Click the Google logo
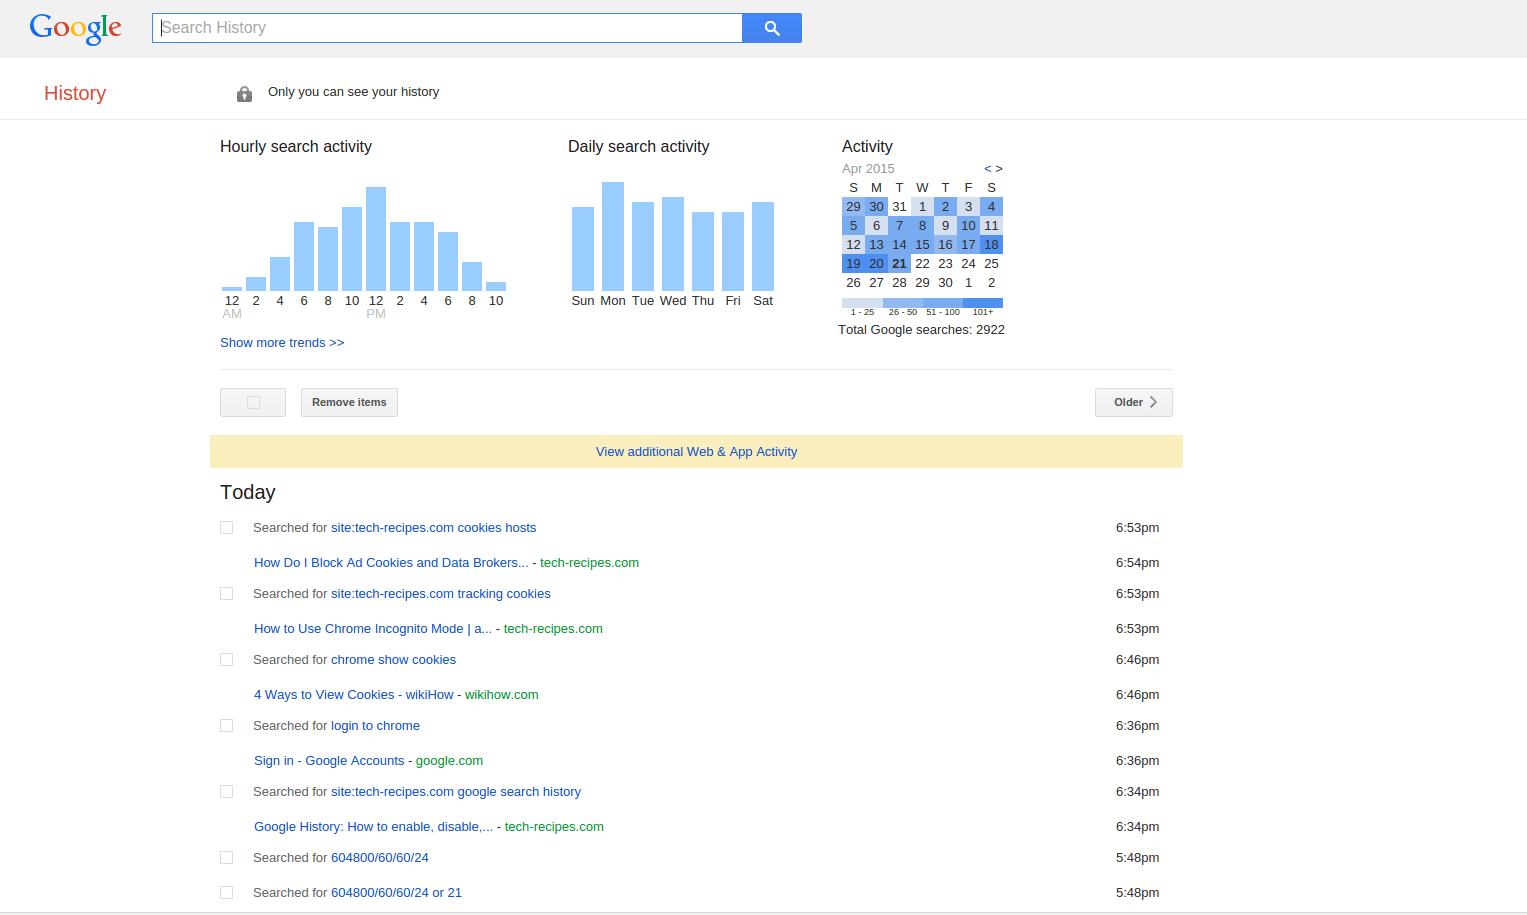 pos(75,28)
